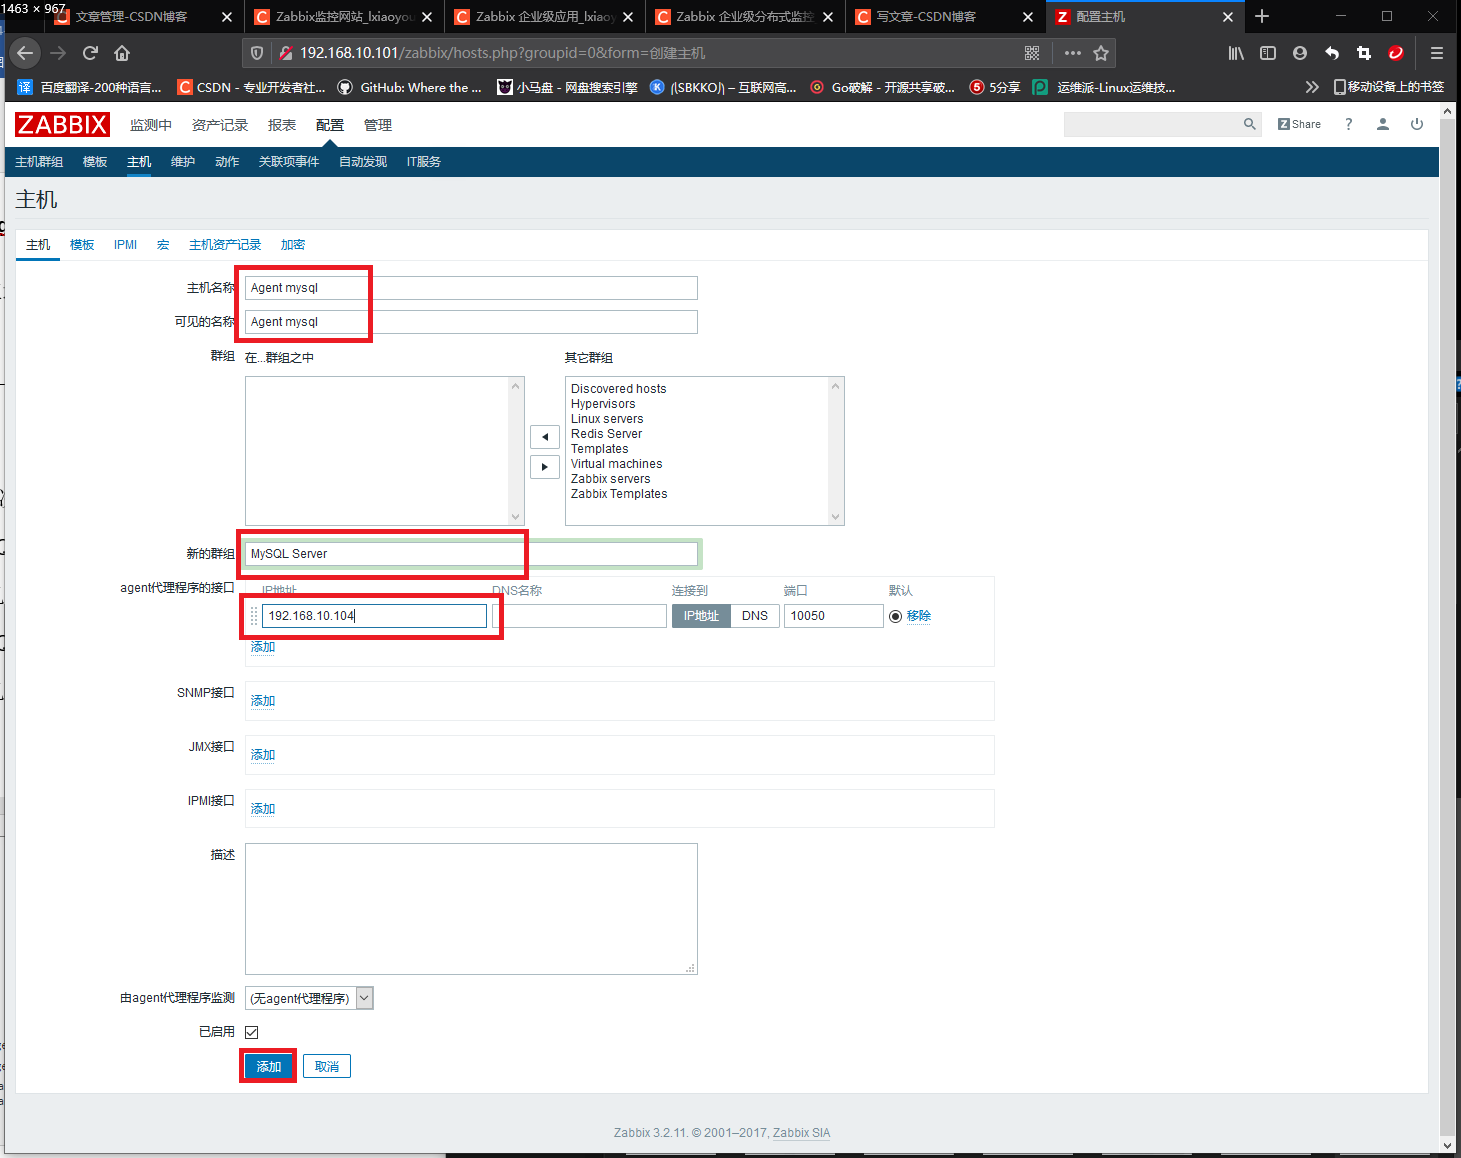This screenshot has width=1461, height=1158.
Task: Go to 主机群组 submenu
Action: point(39,162)
